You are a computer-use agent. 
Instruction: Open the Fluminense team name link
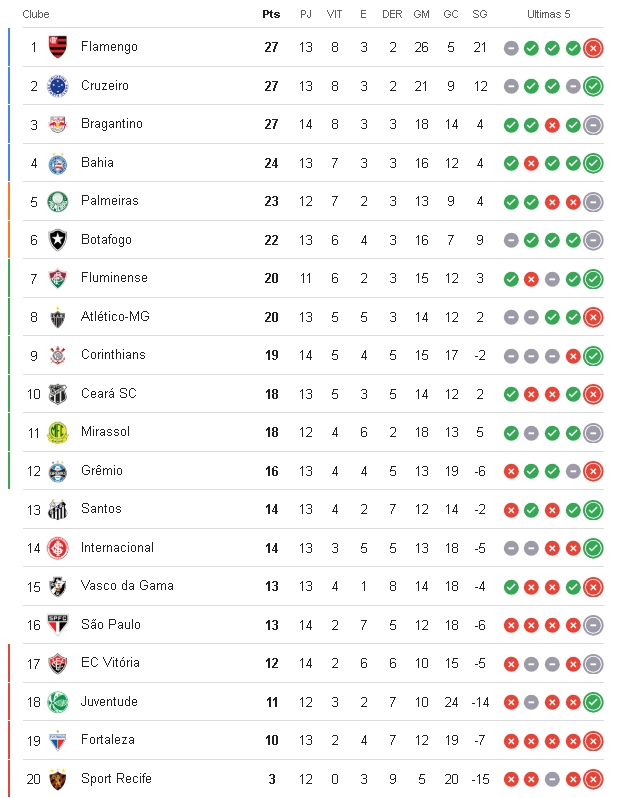click(115, 277)
